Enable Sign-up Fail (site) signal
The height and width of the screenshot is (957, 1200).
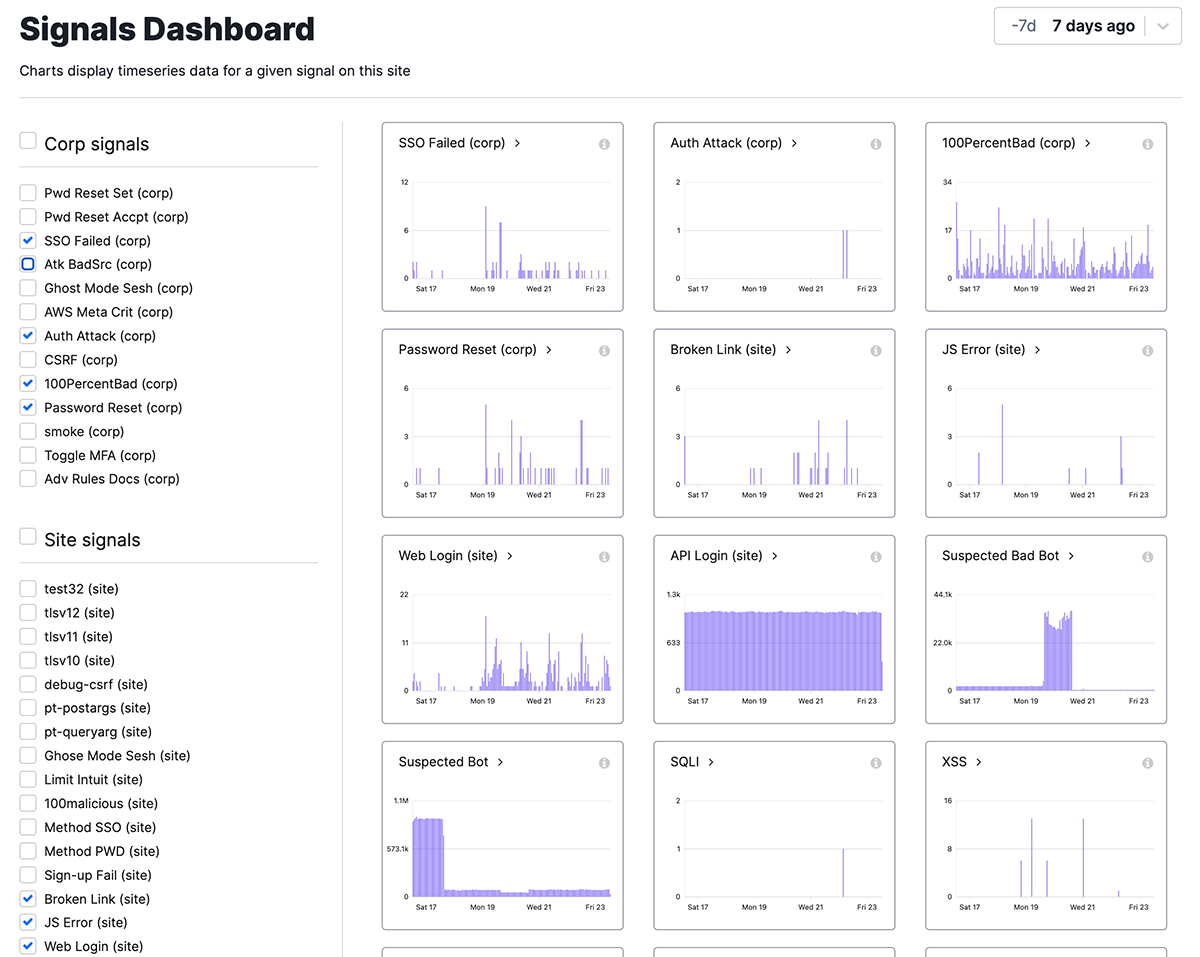pos(28,875)
